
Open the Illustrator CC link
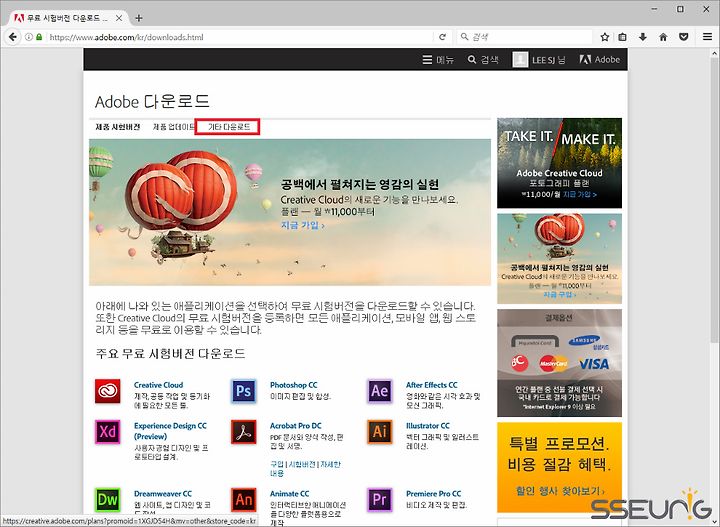pos(428,426)
